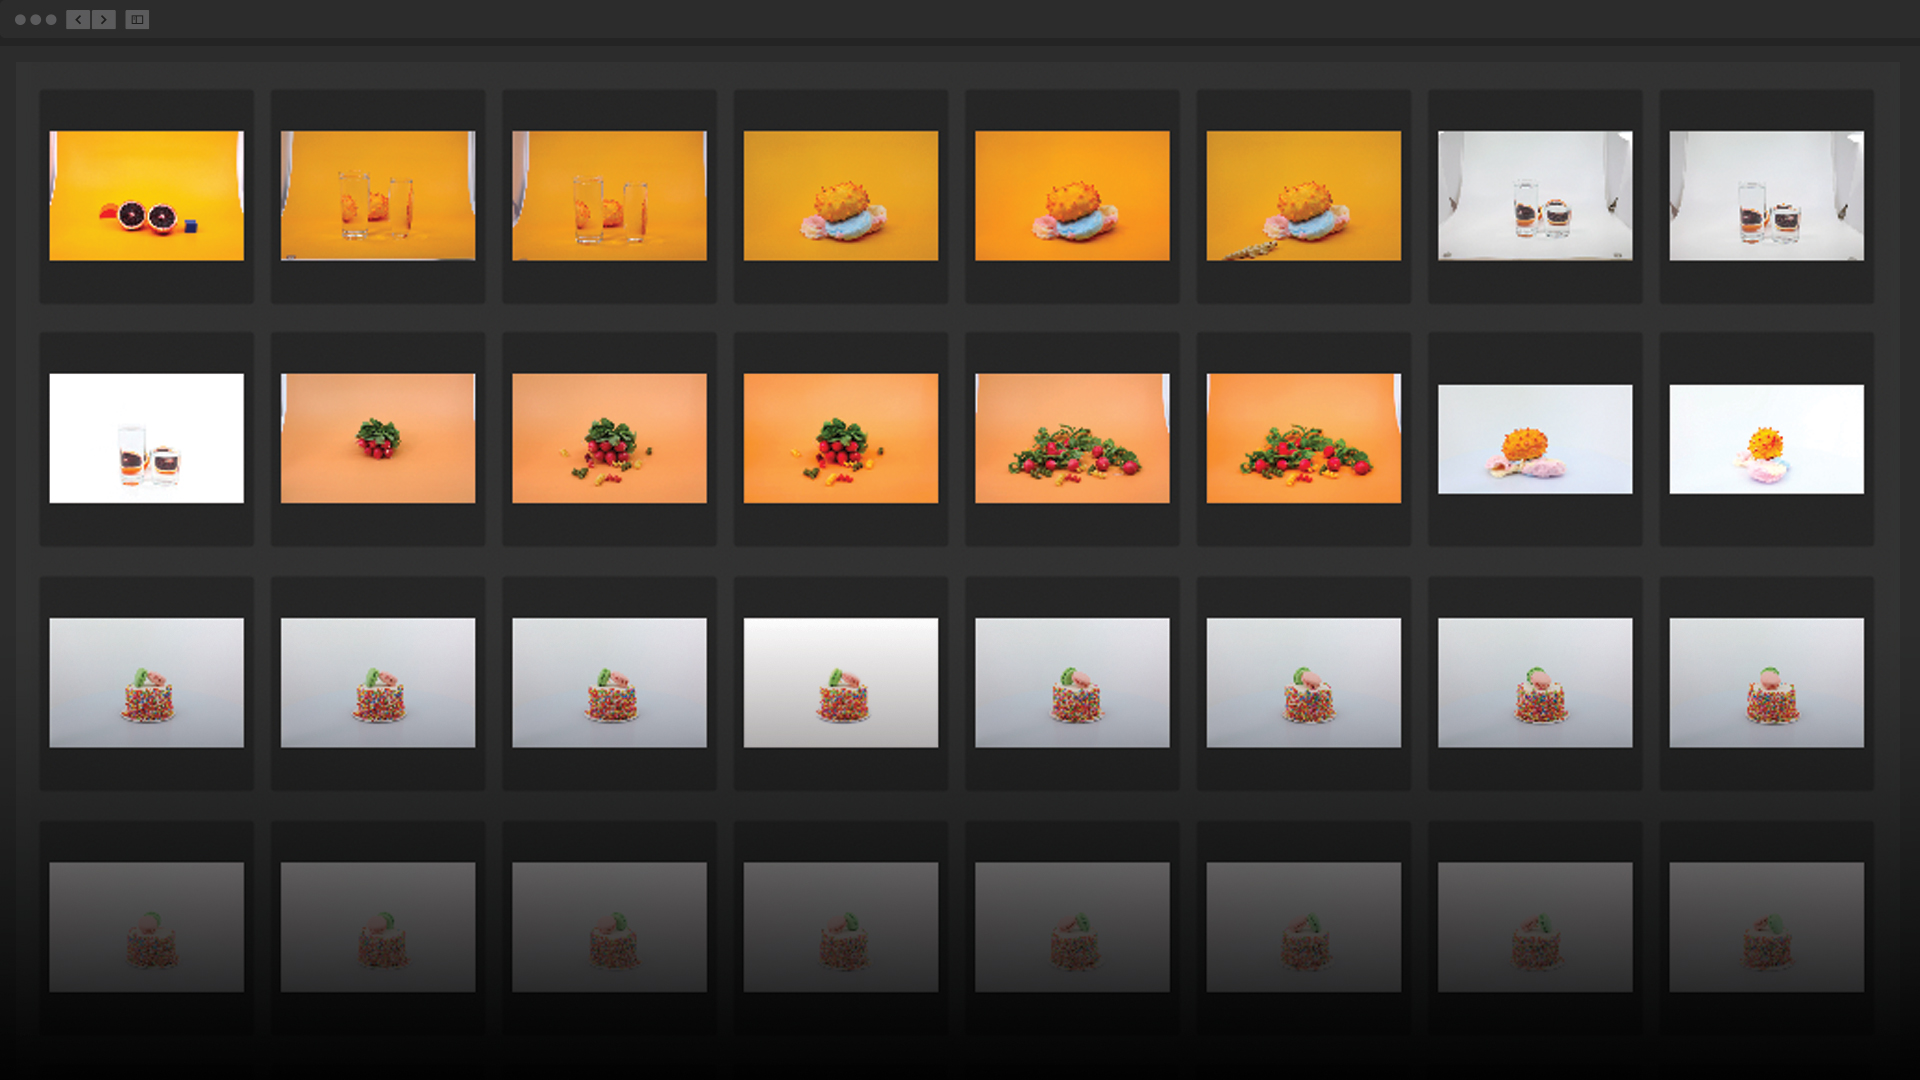Image resolution: width=1920 pixels, height=1080 pixels.
Task: Open second grey lightbox glasses photo
Action: coord(1766,196)
